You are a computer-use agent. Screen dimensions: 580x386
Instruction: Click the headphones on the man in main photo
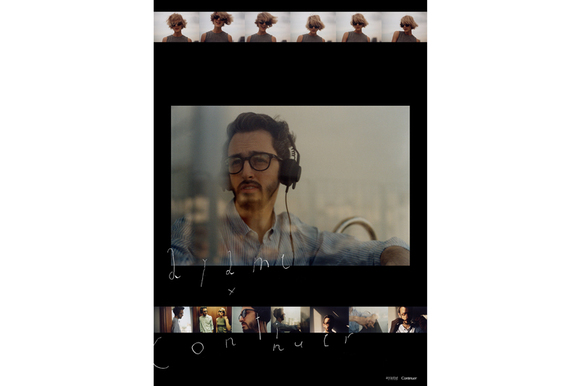click(x=290, y=165)
